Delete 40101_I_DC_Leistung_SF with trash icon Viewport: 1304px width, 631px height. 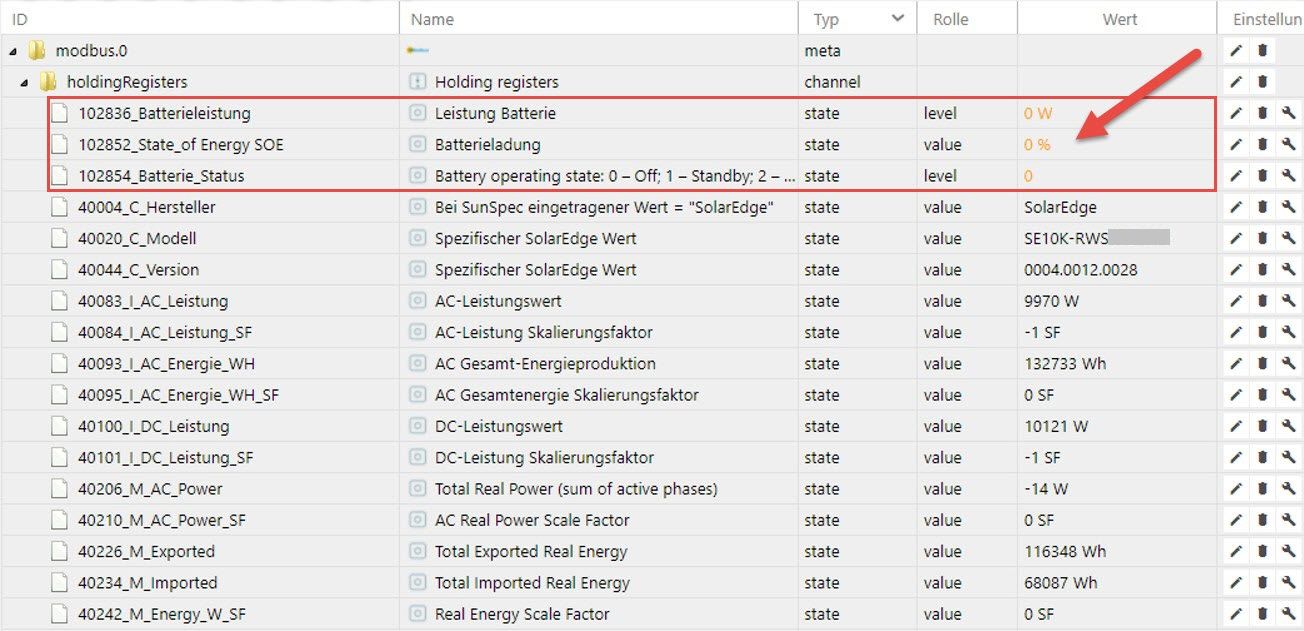(1262, 458)
